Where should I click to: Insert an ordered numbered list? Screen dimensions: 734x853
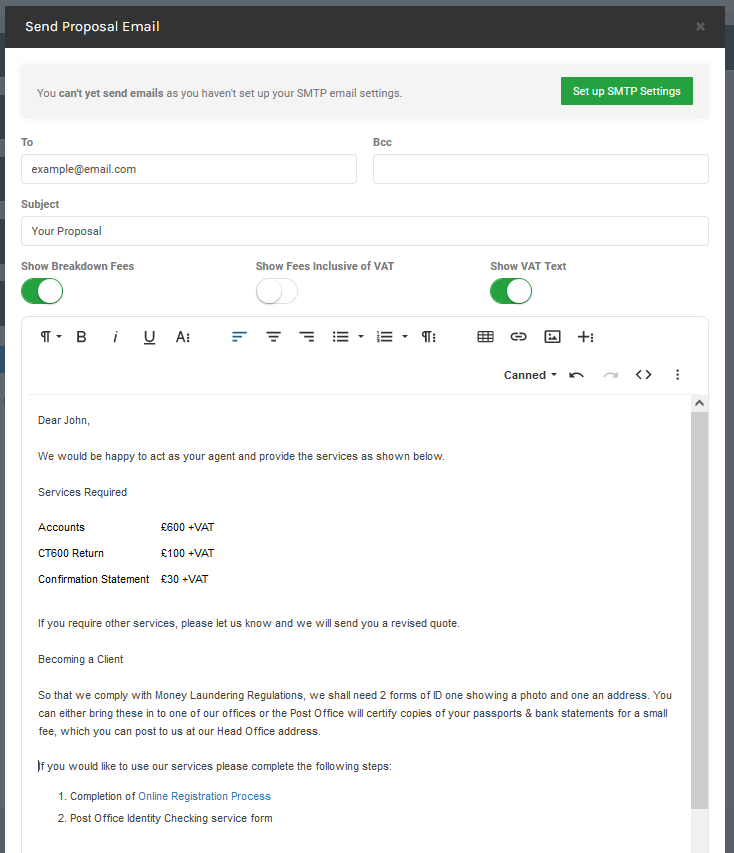pyautogui.click(x=385, y=337)
